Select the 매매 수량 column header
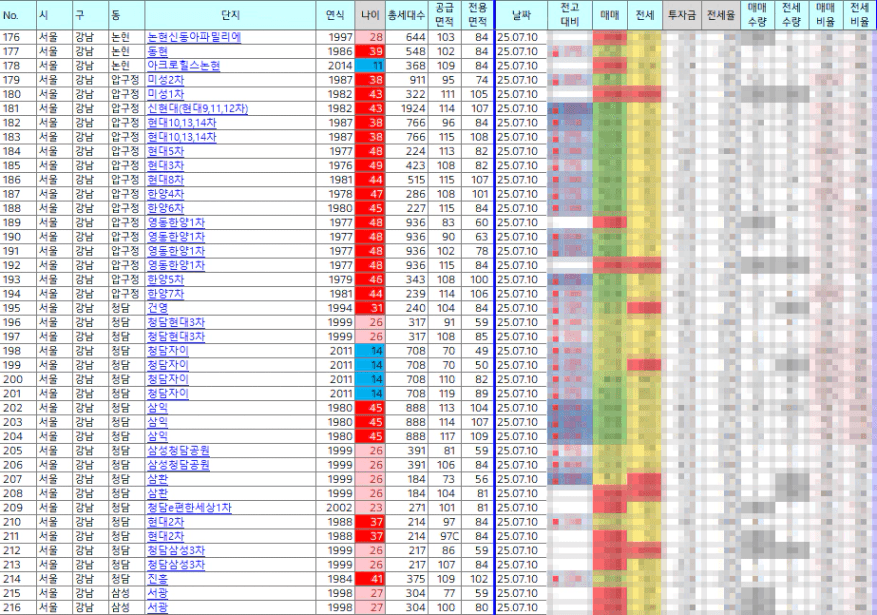 point(757,15)
